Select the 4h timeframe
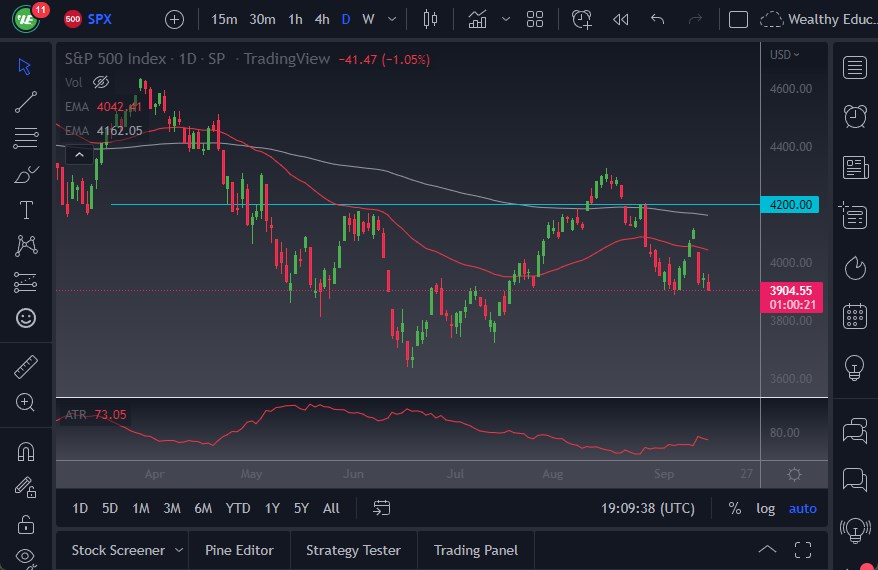Screen dimensions: 878x570 click(321, 19)
